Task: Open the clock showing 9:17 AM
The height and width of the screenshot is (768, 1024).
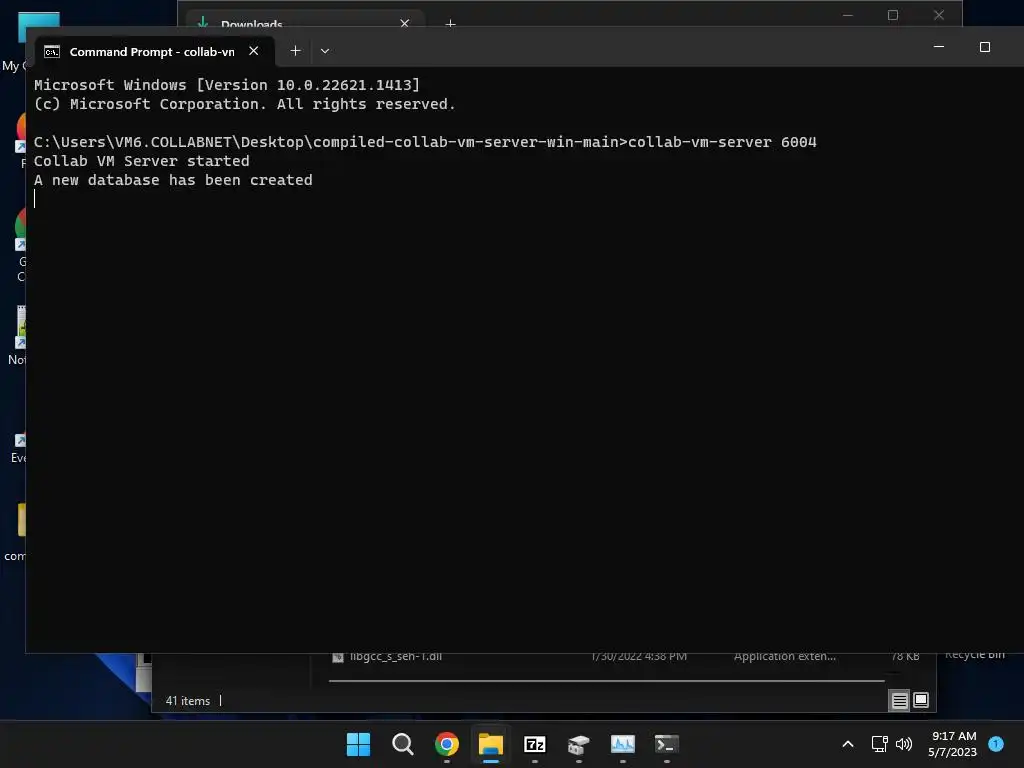Action: 953,744
